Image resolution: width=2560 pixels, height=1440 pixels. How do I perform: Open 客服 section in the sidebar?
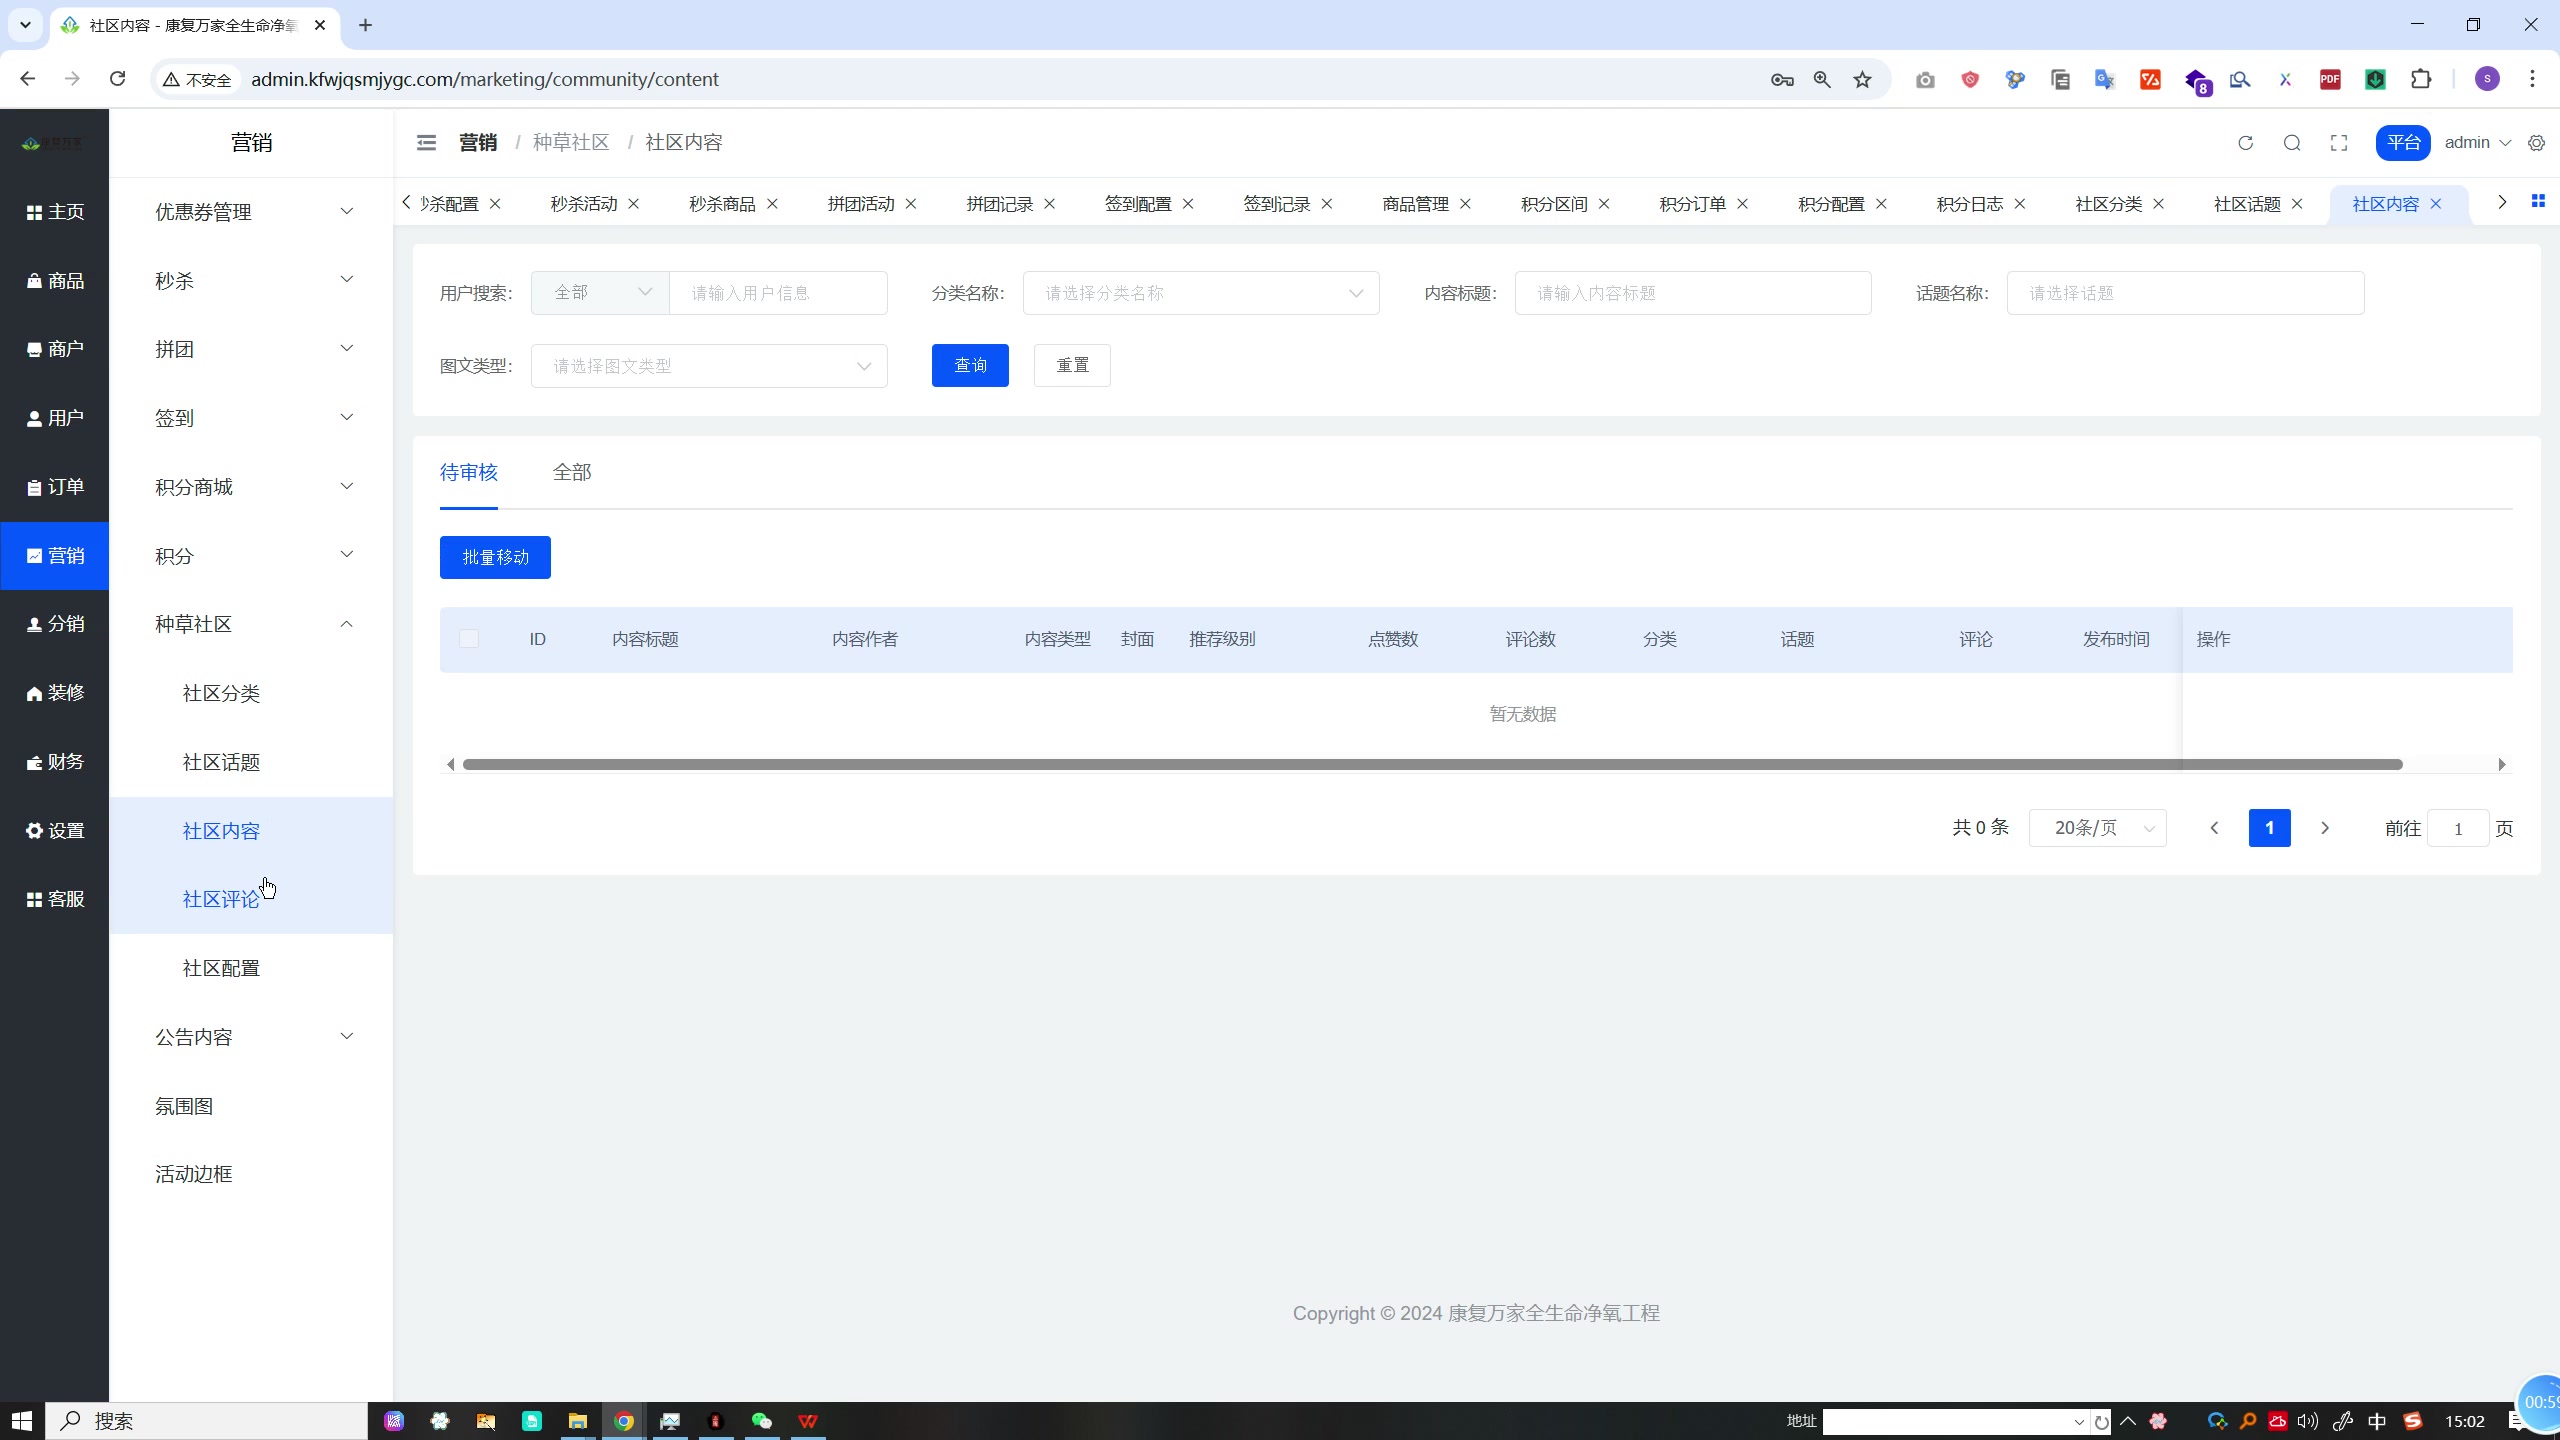tap(55, 899)
